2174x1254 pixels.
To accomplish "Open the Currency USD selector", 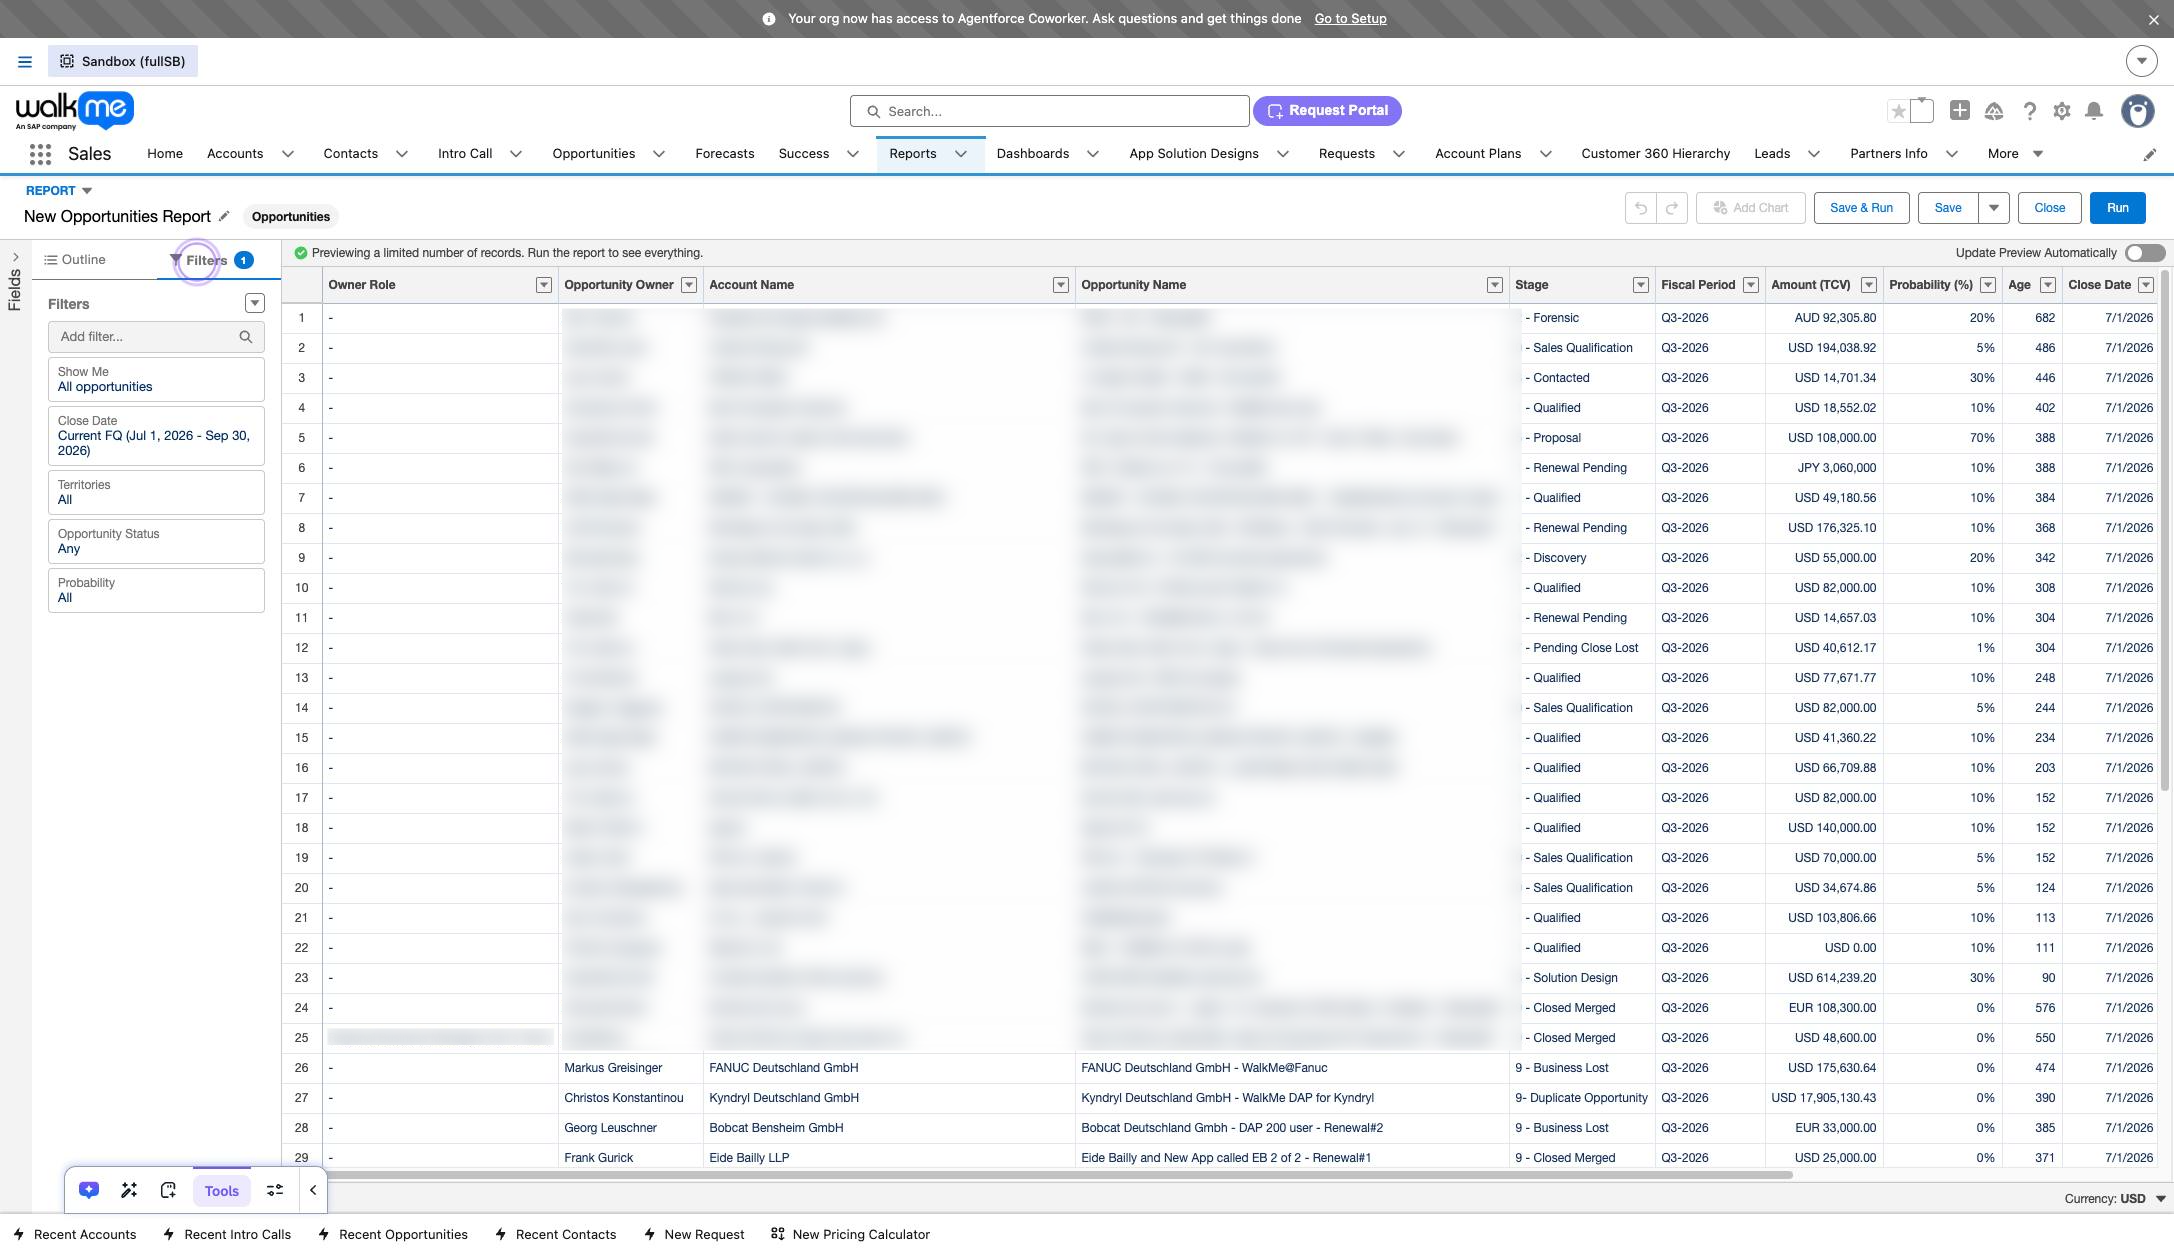I will pyautogui.click(x=2115, y=1199).
